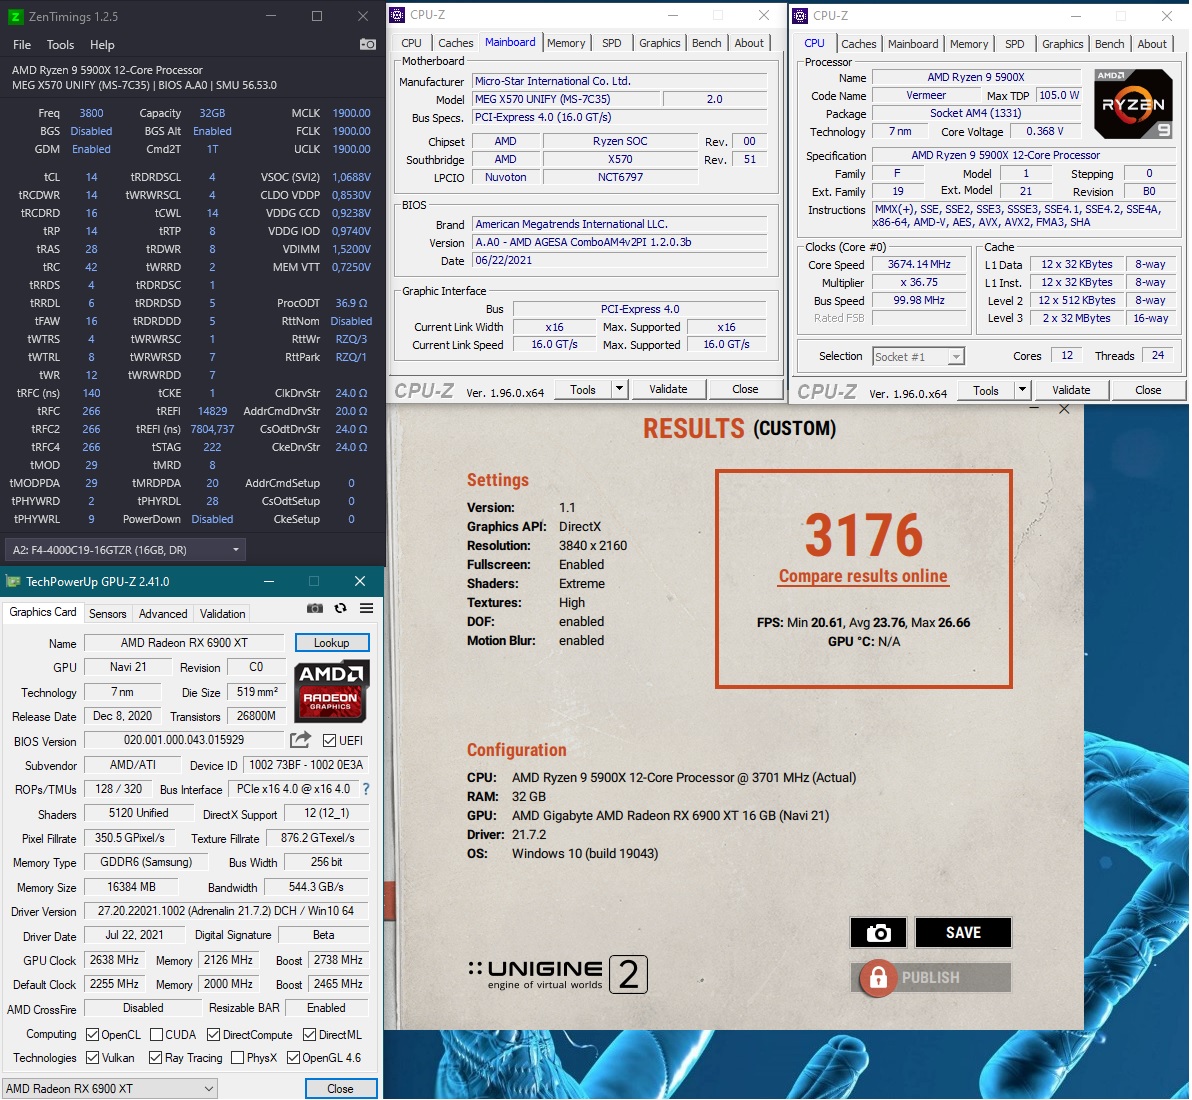Click Close button in Mainboard CPU-Z window
Image resolution: width=1192 pixels, height=1100 pixels.
coord(745,389)
